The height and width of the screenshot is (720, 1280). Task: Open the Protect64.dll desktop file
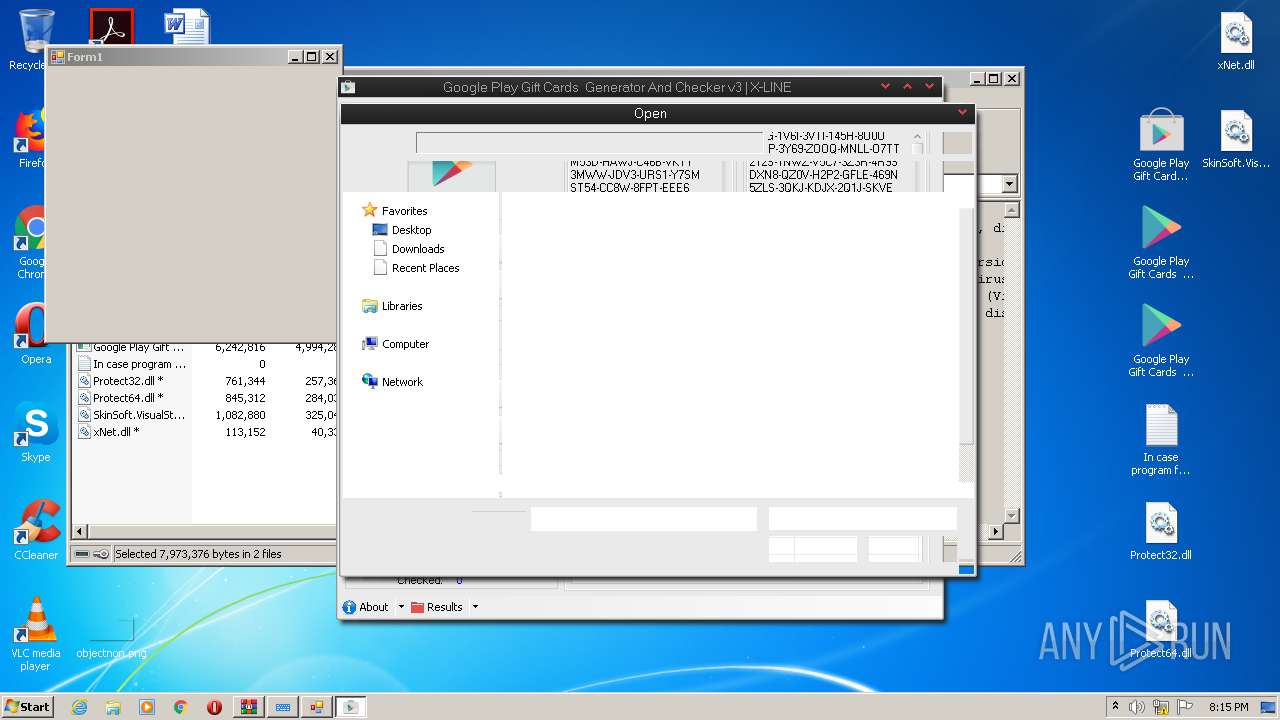coord(1161,629)
